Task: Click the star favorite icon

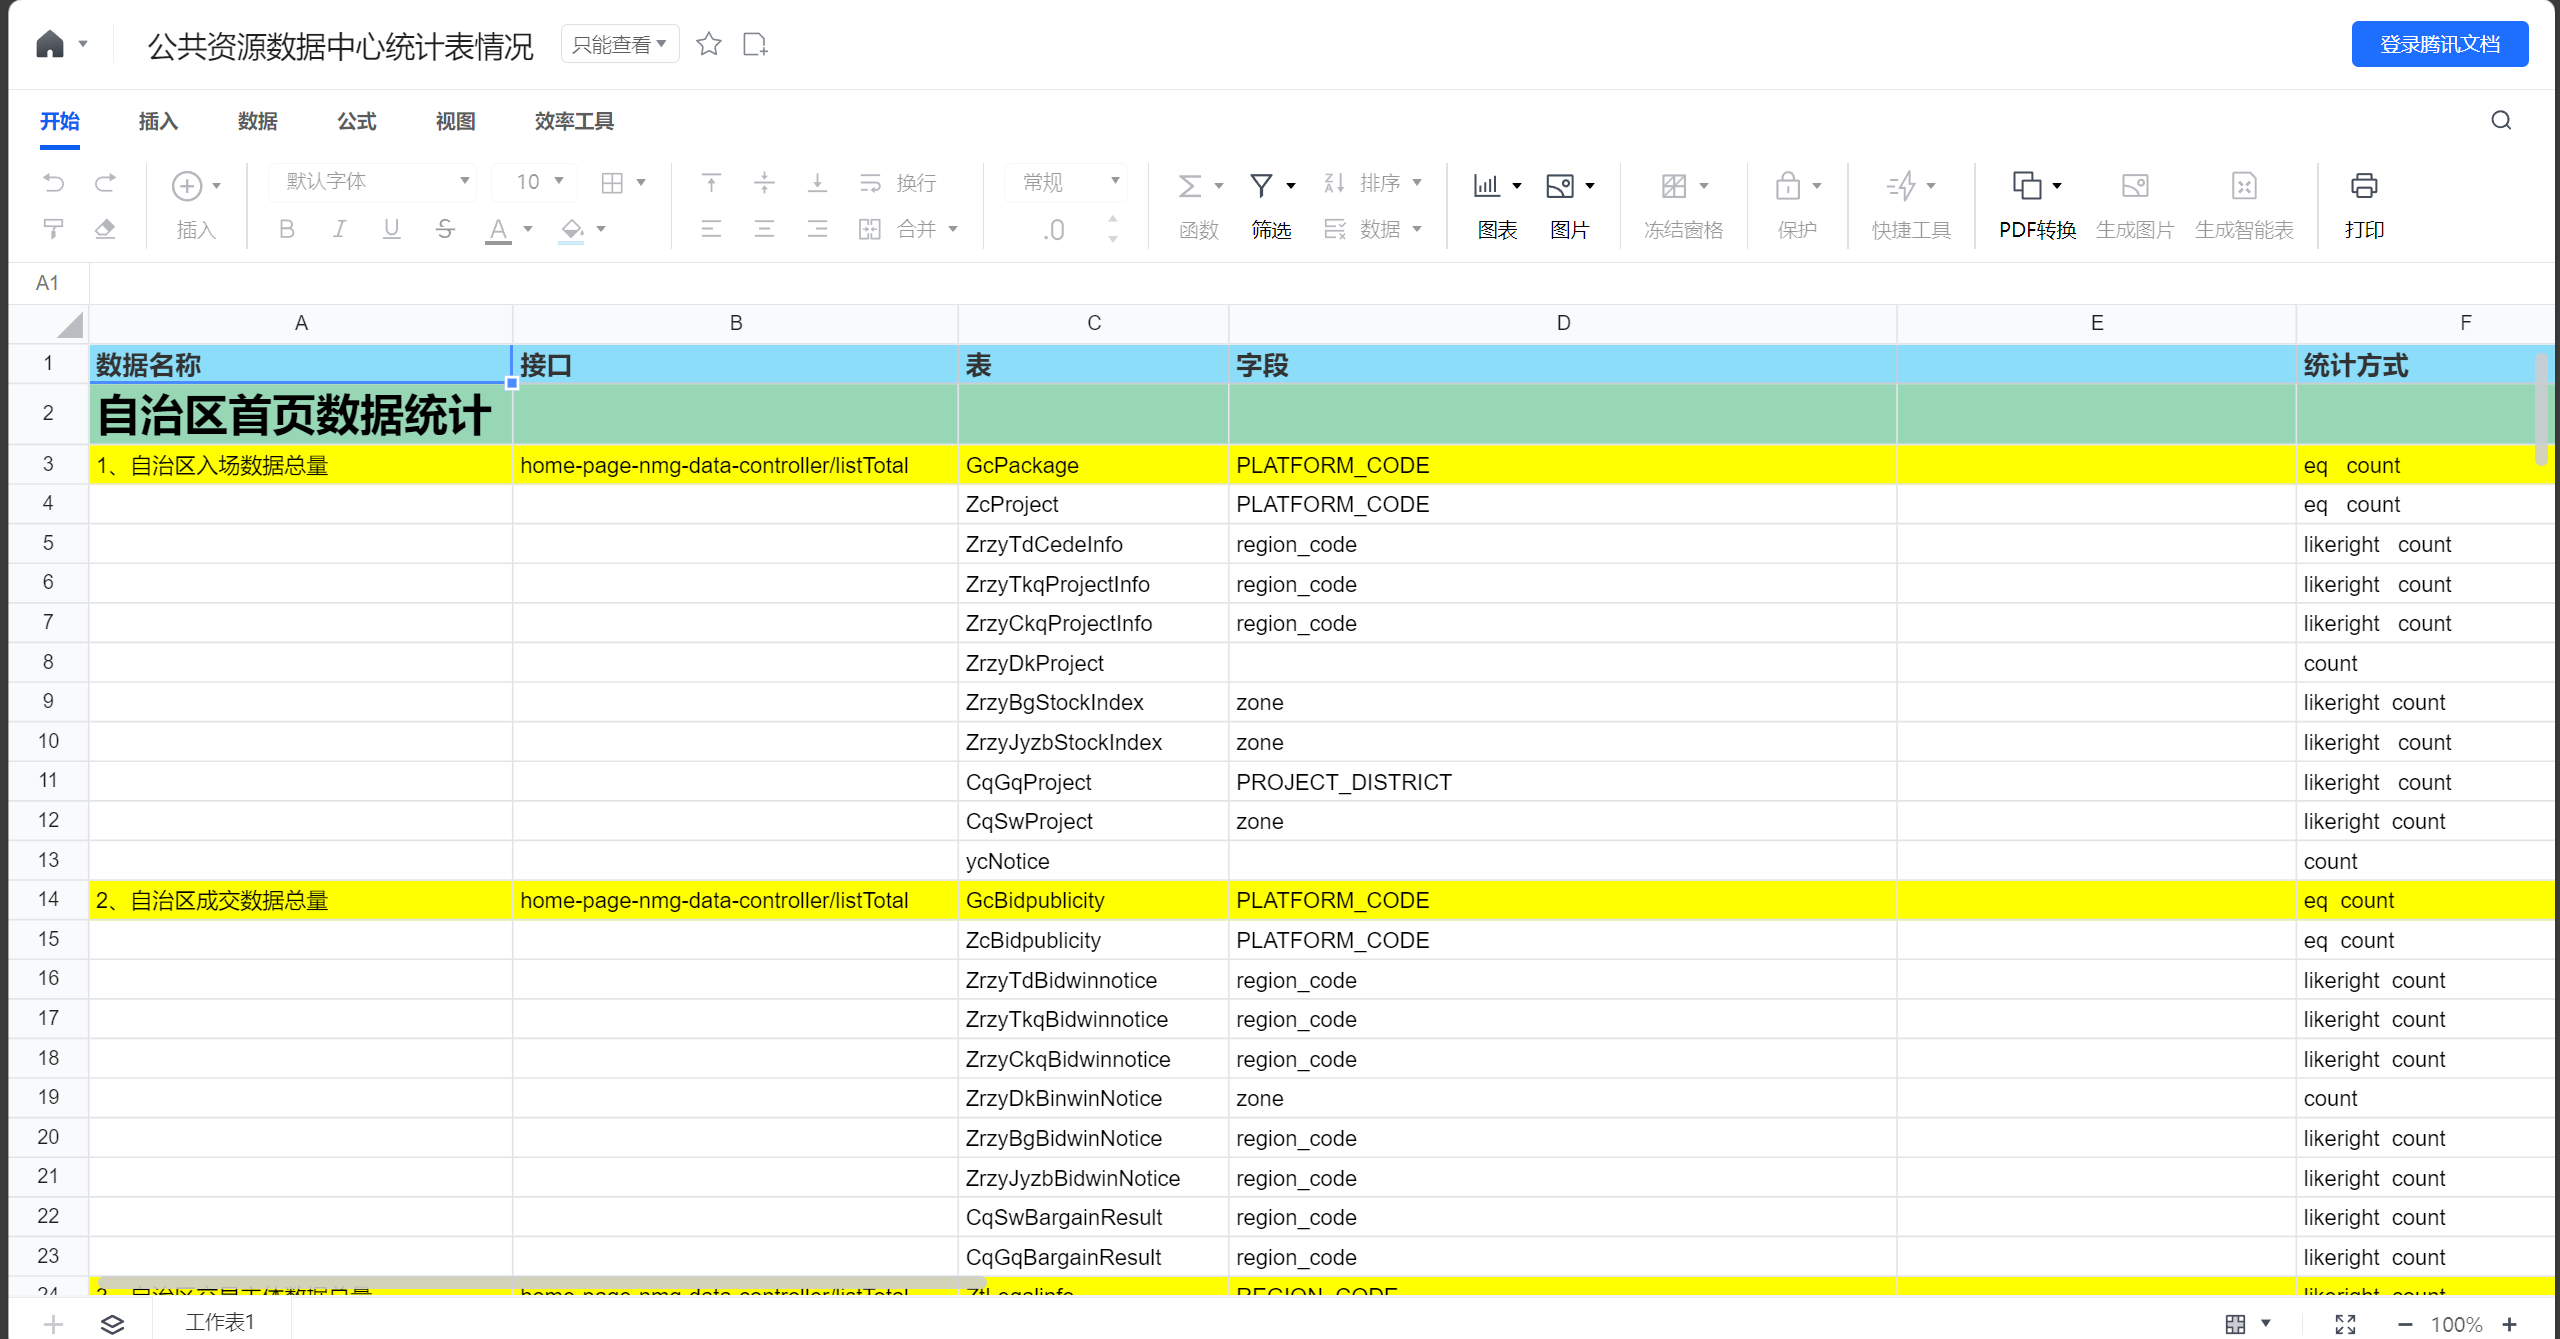Action: pyautogui.click(x=709, y=44)
